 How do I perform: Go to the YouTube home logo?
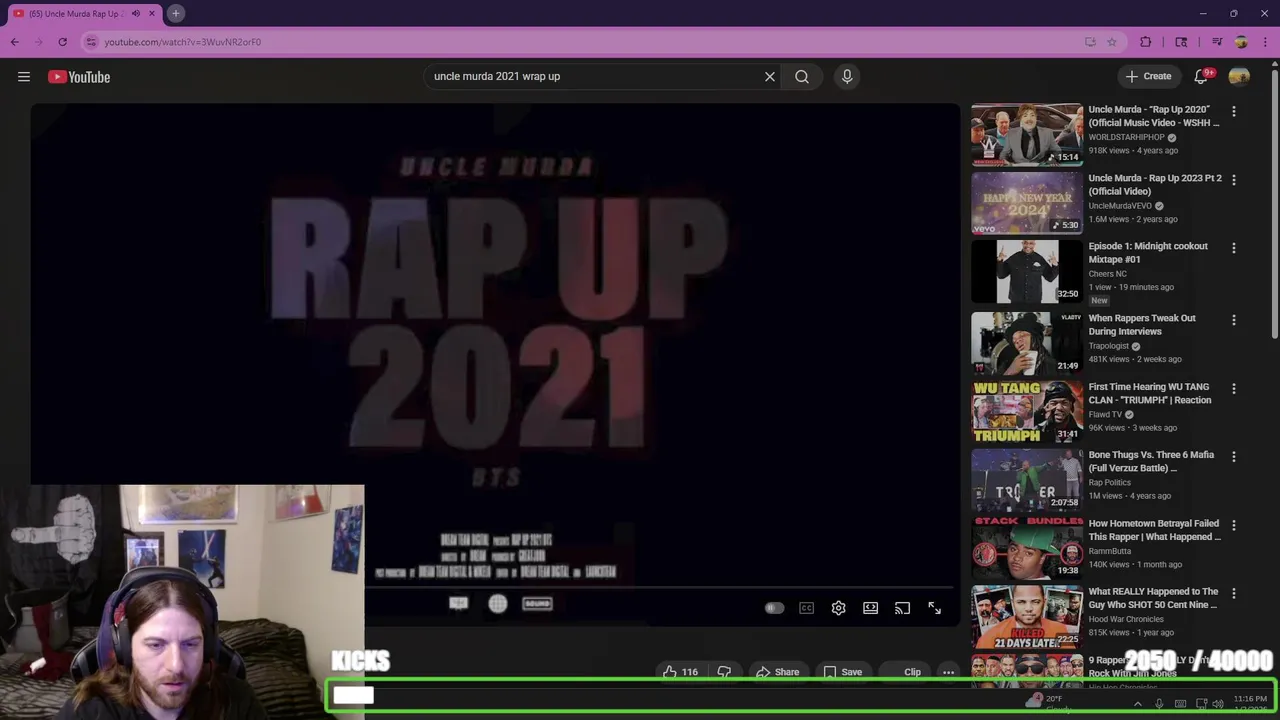click(x=79, y=77)
